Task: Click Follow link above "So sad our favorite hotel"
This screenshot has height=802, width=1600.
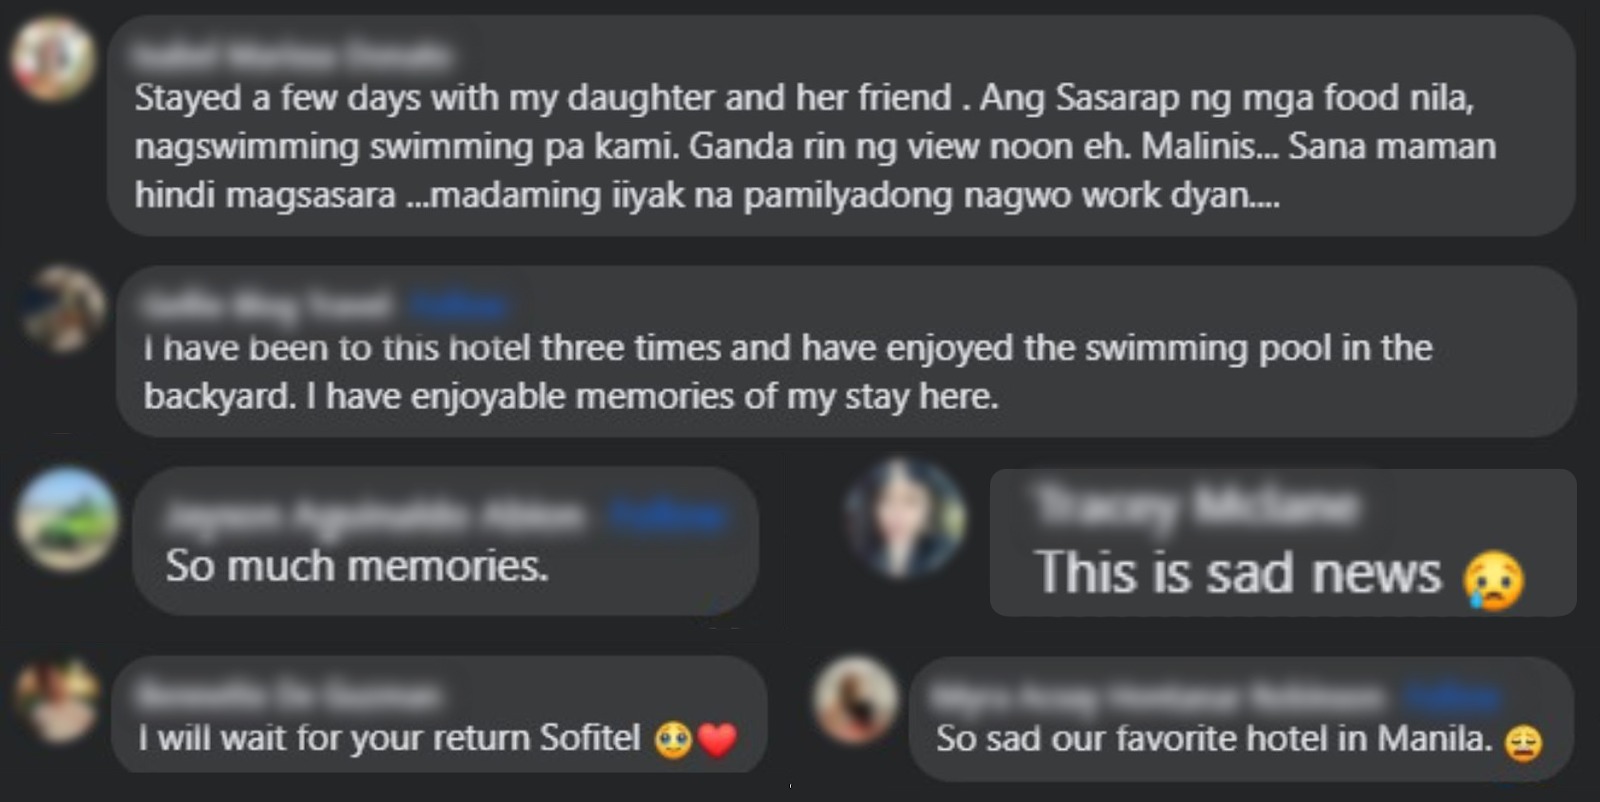Action: [x=1449, y=695]
